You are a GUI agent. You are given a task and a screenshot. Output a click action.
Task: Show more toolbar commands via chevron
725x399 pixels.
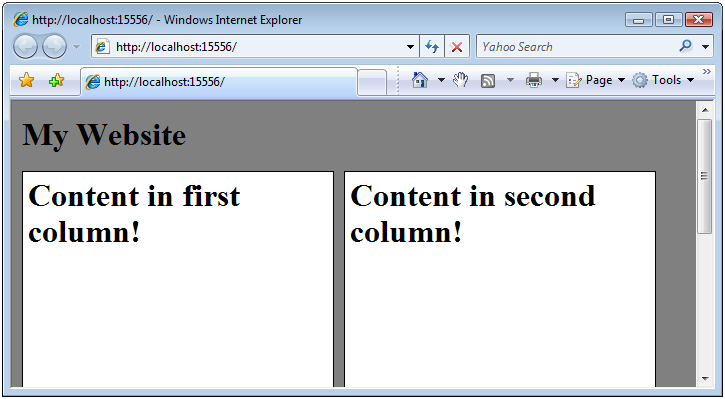tap(706, 71)
